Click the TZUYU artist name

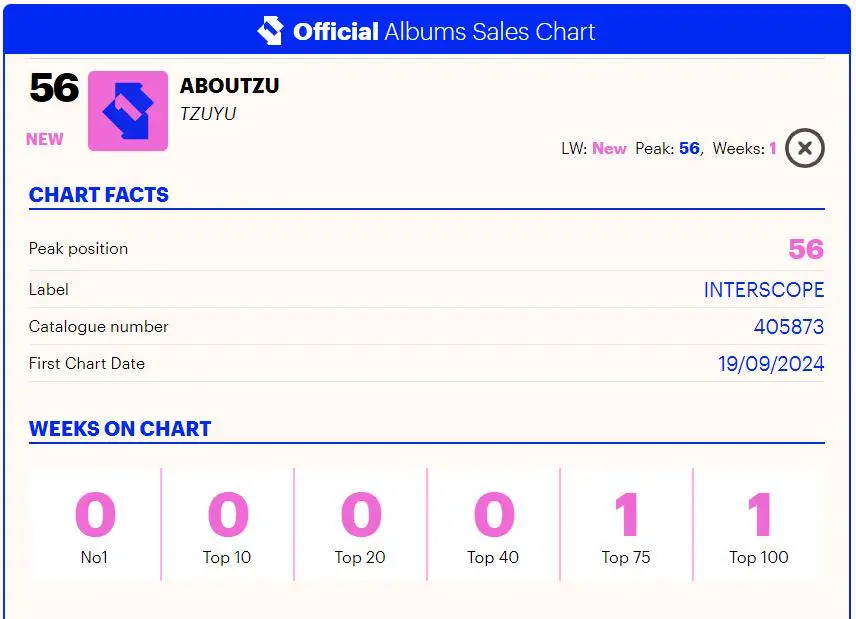(x=208, y=113)
